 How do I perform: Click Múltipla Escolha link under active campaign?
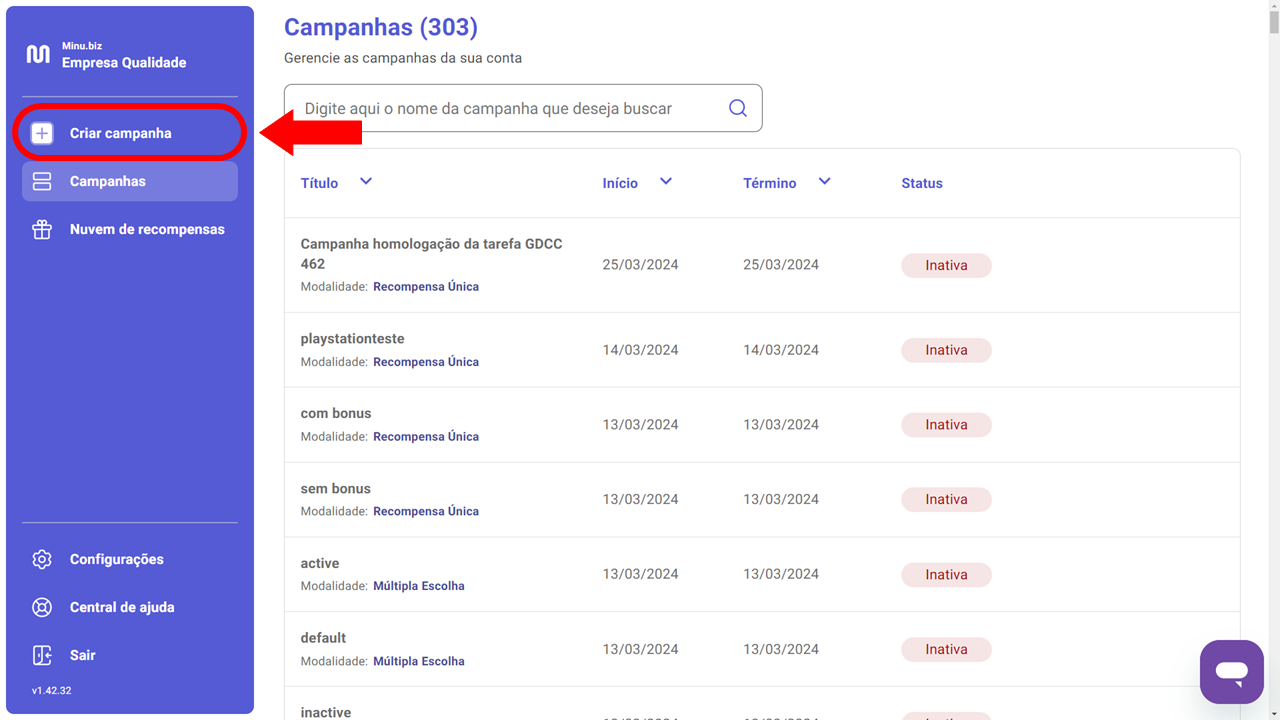tap(418, 586)
